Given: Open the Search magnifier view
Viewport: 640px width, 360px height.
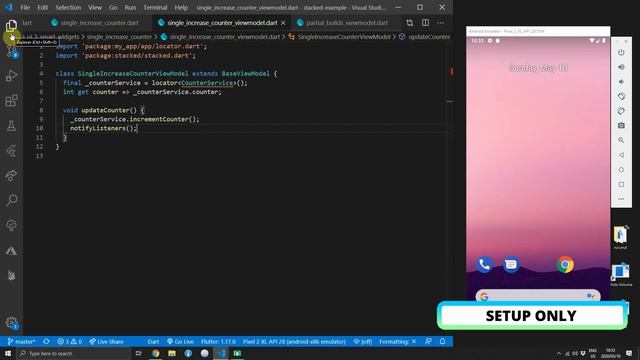Looking at the screenshot, I should [11, 200].
